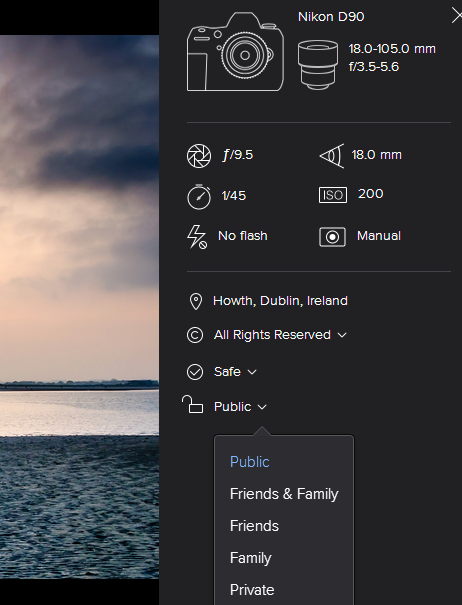Click the f/9.5 aperture value

(x=238, y=155)
